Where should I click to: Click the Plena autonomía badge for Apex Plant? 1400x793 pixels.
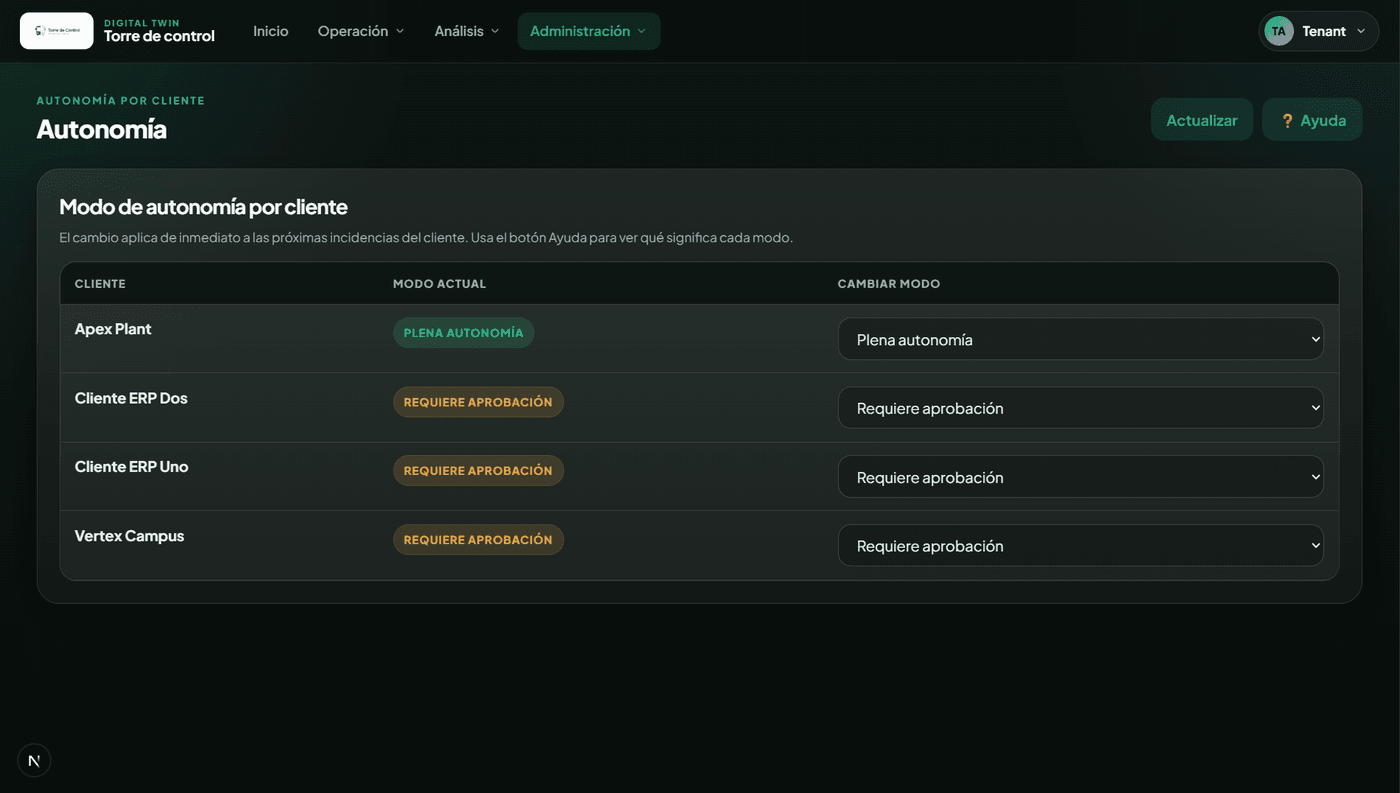click(464, 333)
